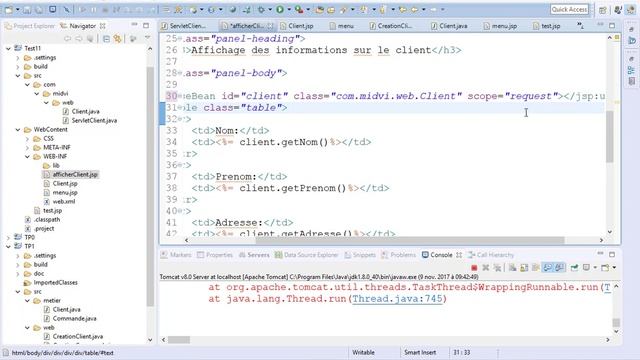The width and height of the screenshot is (640, 360).
Task: Click the New file toolbar icon
Action: pos(9,9)
